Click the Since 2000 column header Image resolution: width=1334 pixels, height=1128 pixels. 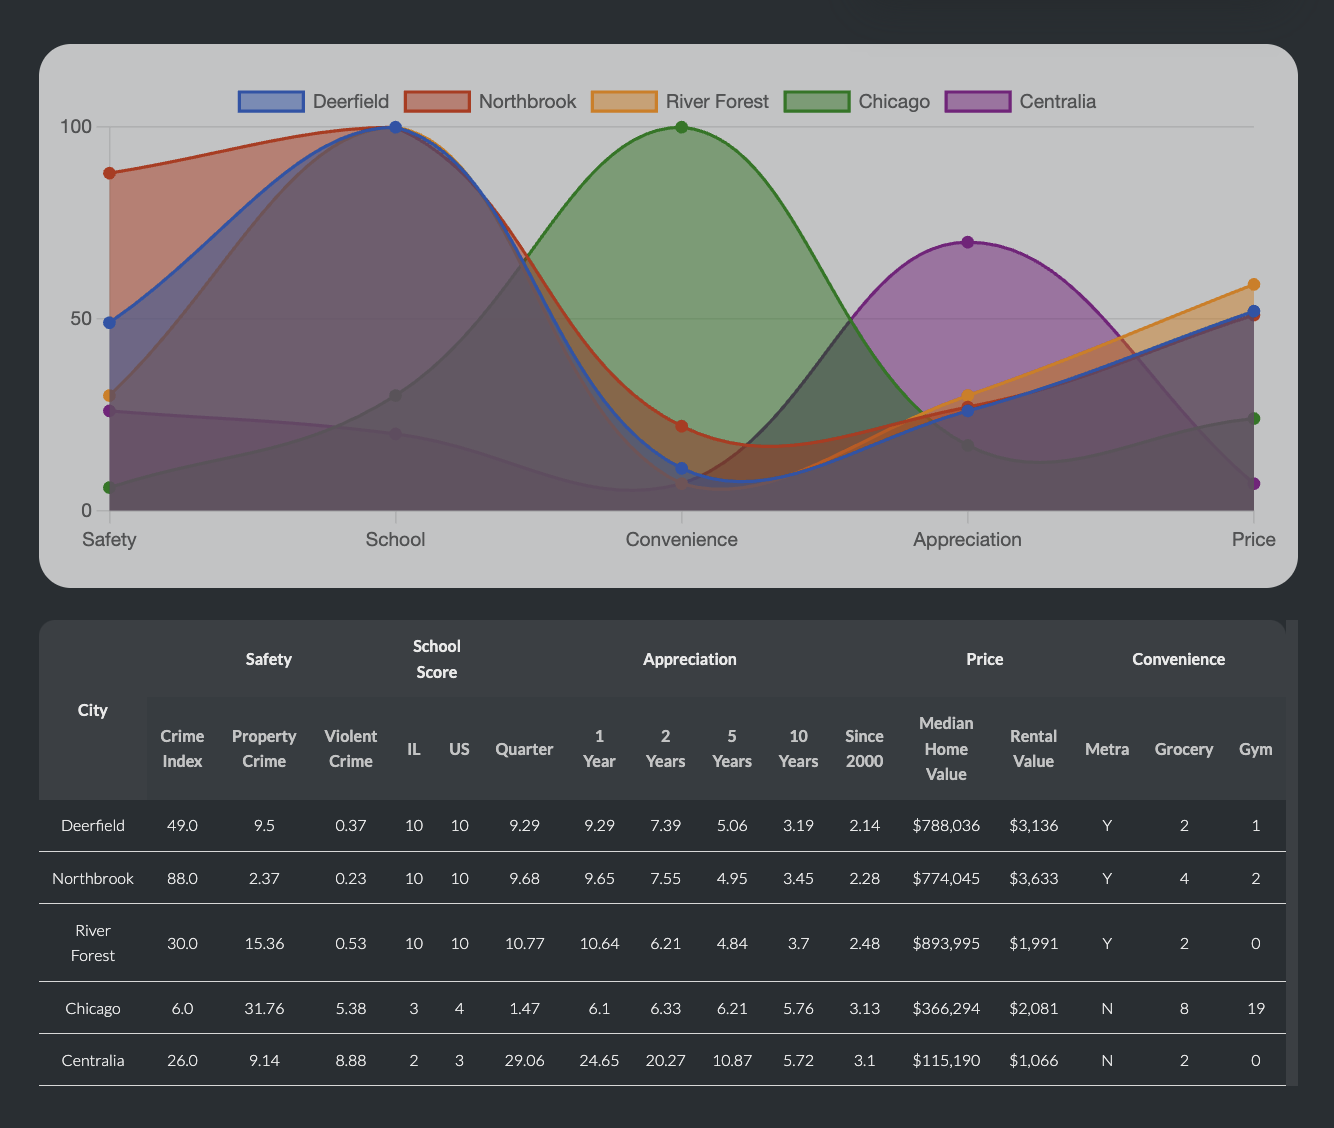click(864, 749)
